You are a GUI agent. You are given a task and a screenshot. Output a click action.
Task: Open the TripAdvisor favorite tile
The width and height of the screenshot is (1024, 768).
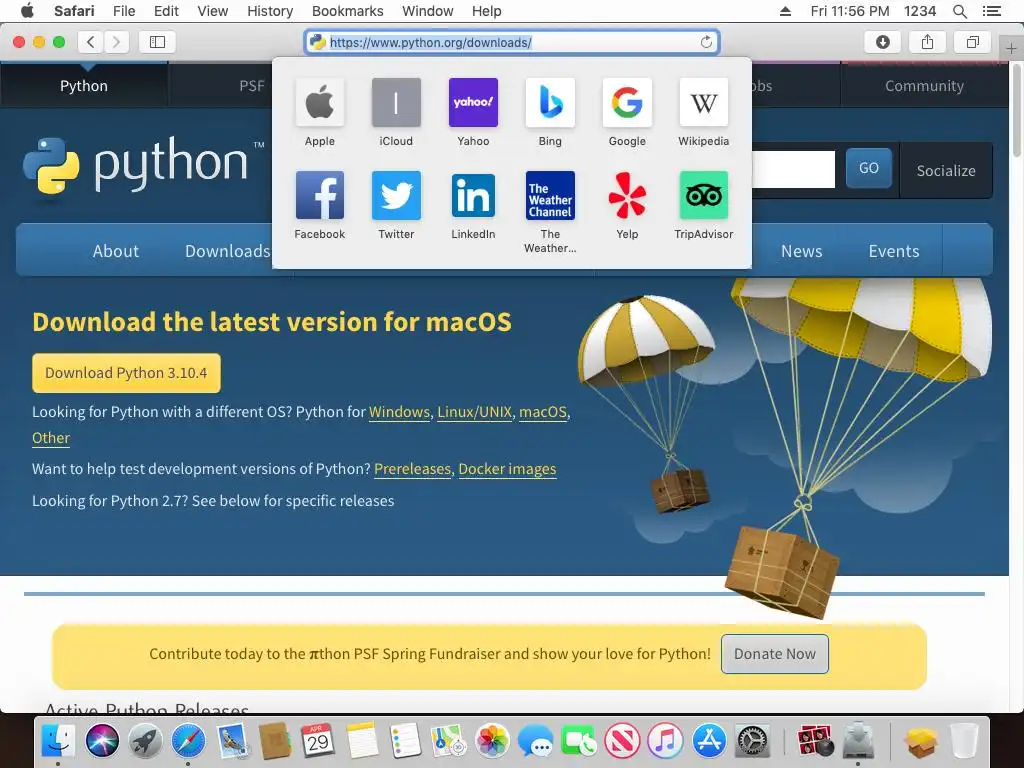703,195
